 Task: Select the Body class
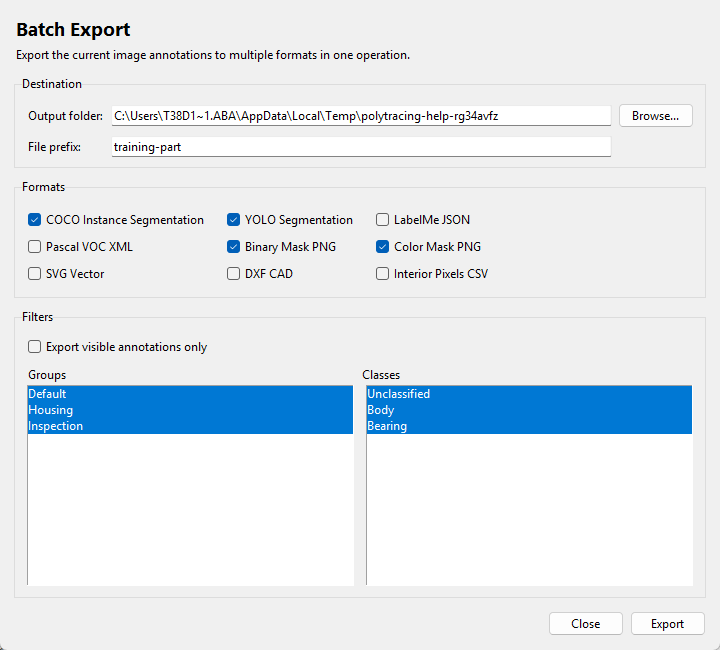click(529, 410)
